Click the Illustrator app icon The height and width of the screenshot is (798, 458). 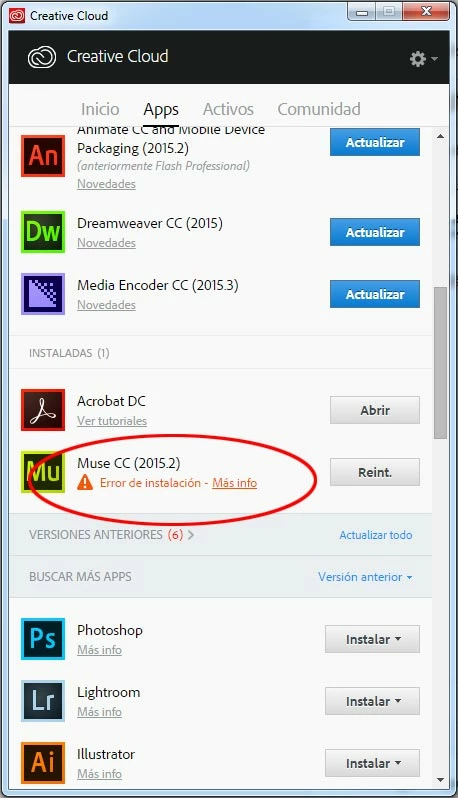coord(43,763)
